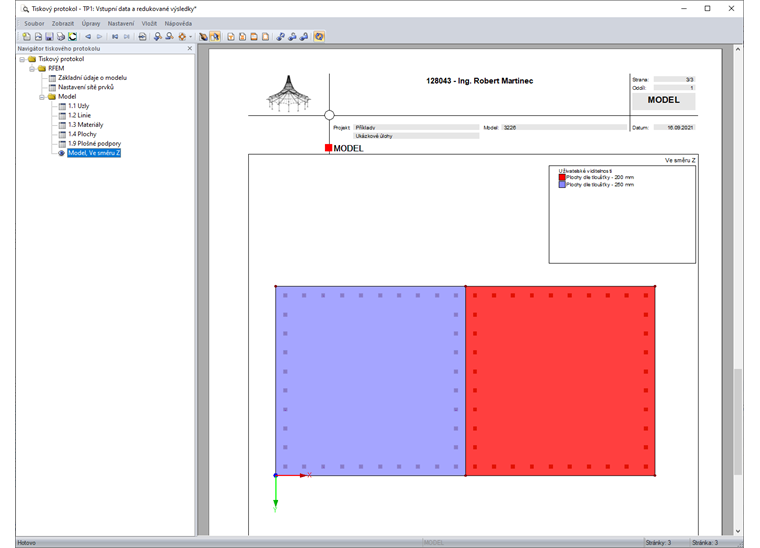
Task: Activate the highlighted selection mode icon
Action: click(215, 36)
